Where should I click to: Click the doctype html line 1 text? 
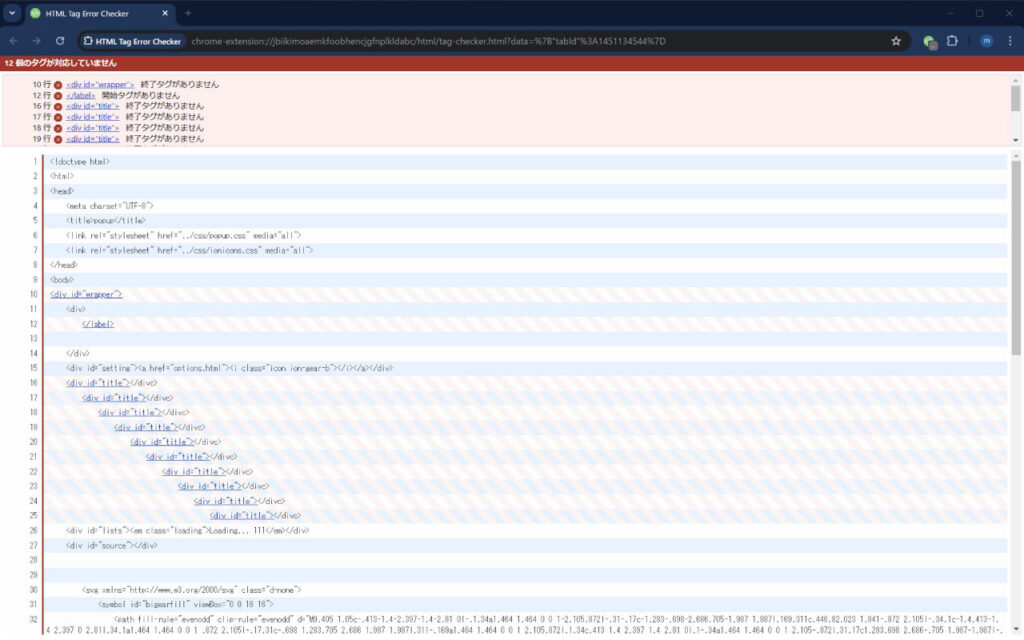[80, 161]
